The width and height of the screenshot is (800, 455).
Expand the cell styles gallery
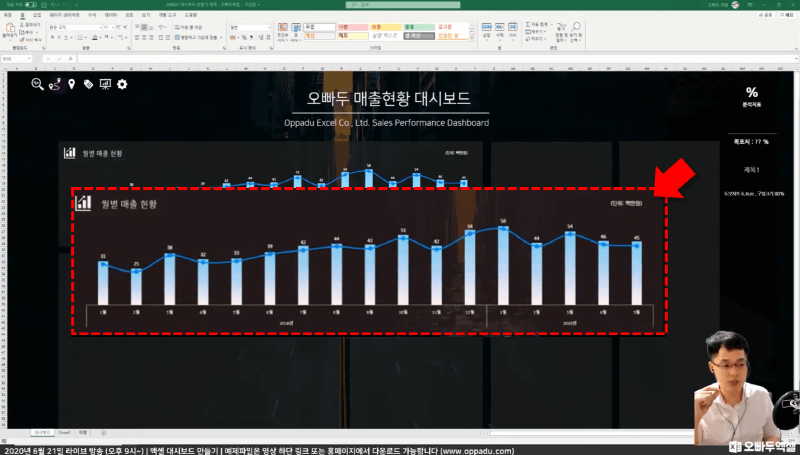coord(473,39)
